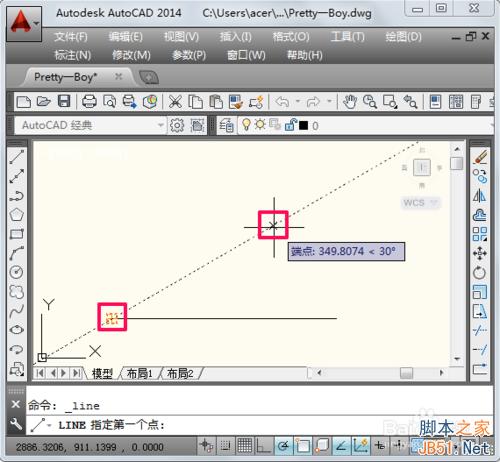Select the Rotate tool

click(480, 273)
